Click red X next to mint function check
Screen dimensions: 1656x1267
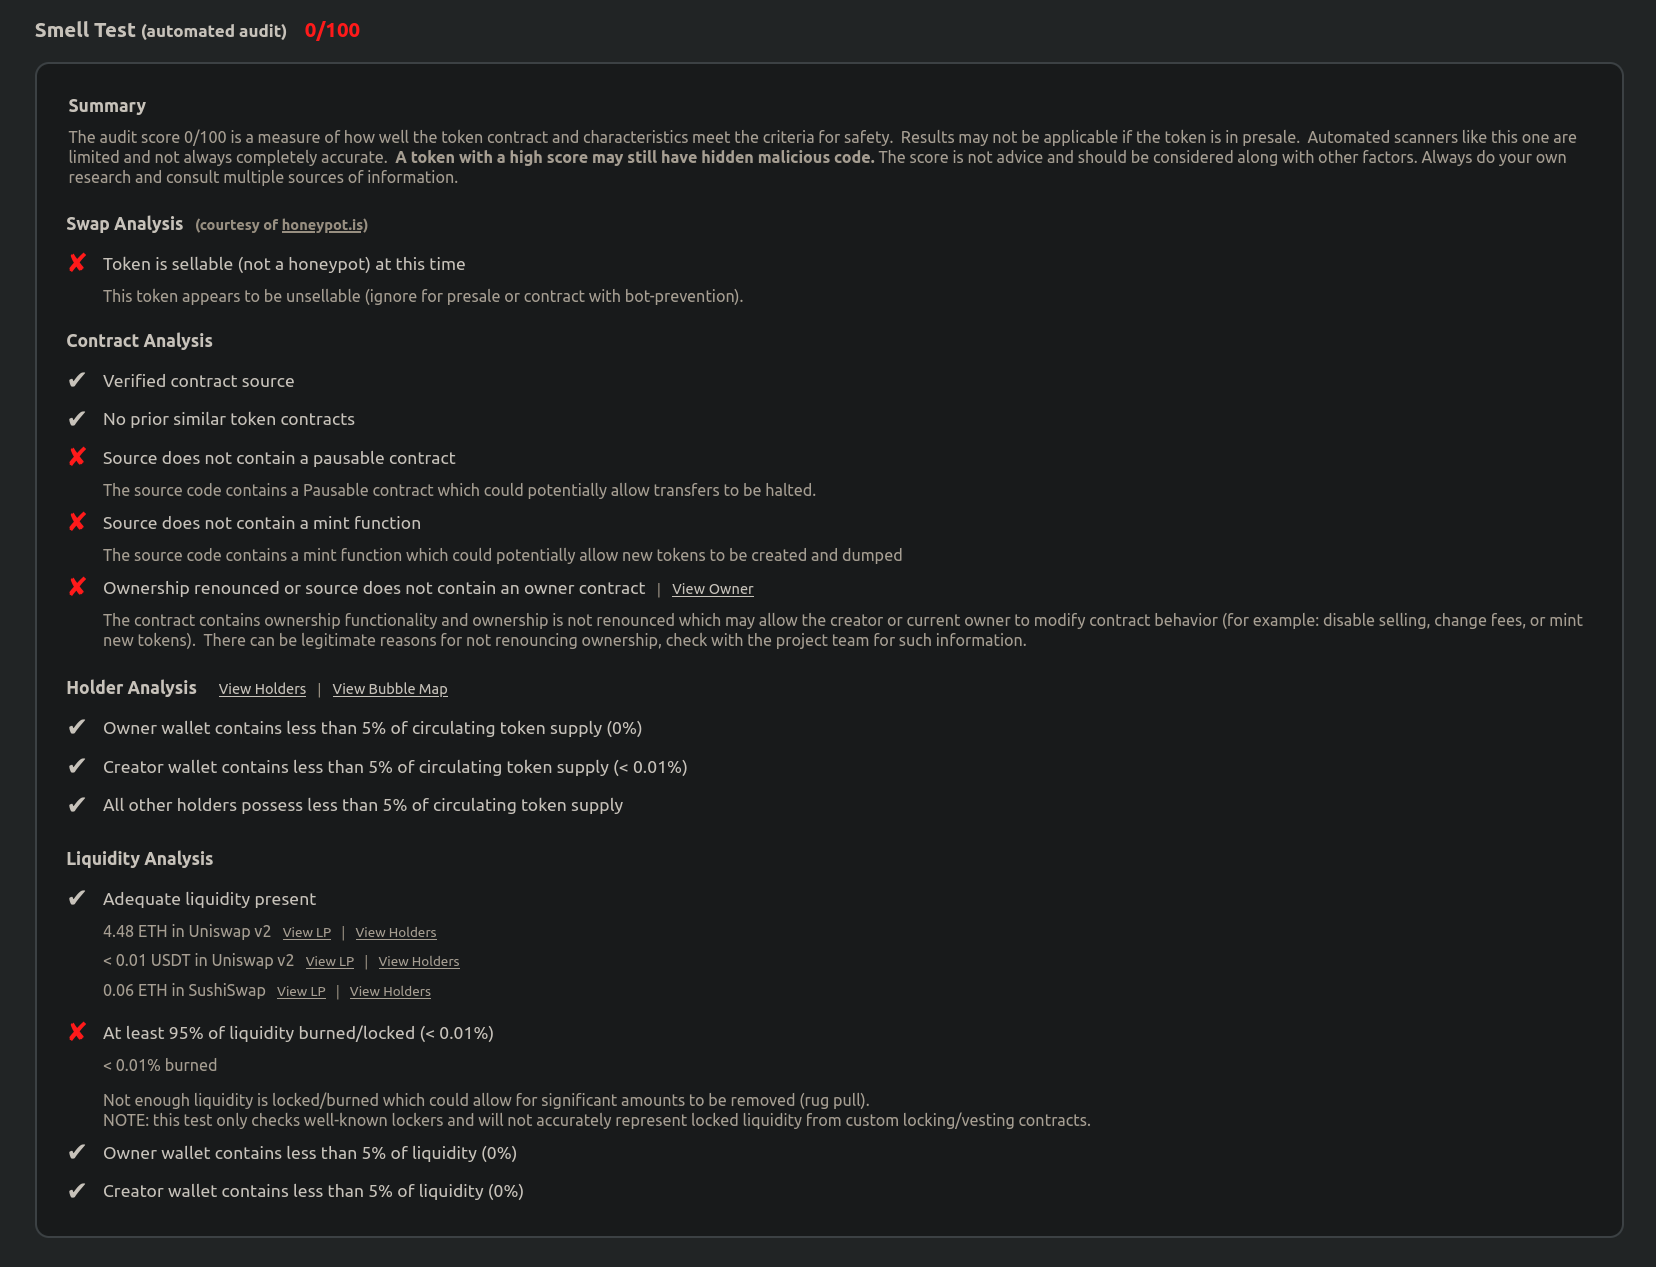[x=77, y=522]
